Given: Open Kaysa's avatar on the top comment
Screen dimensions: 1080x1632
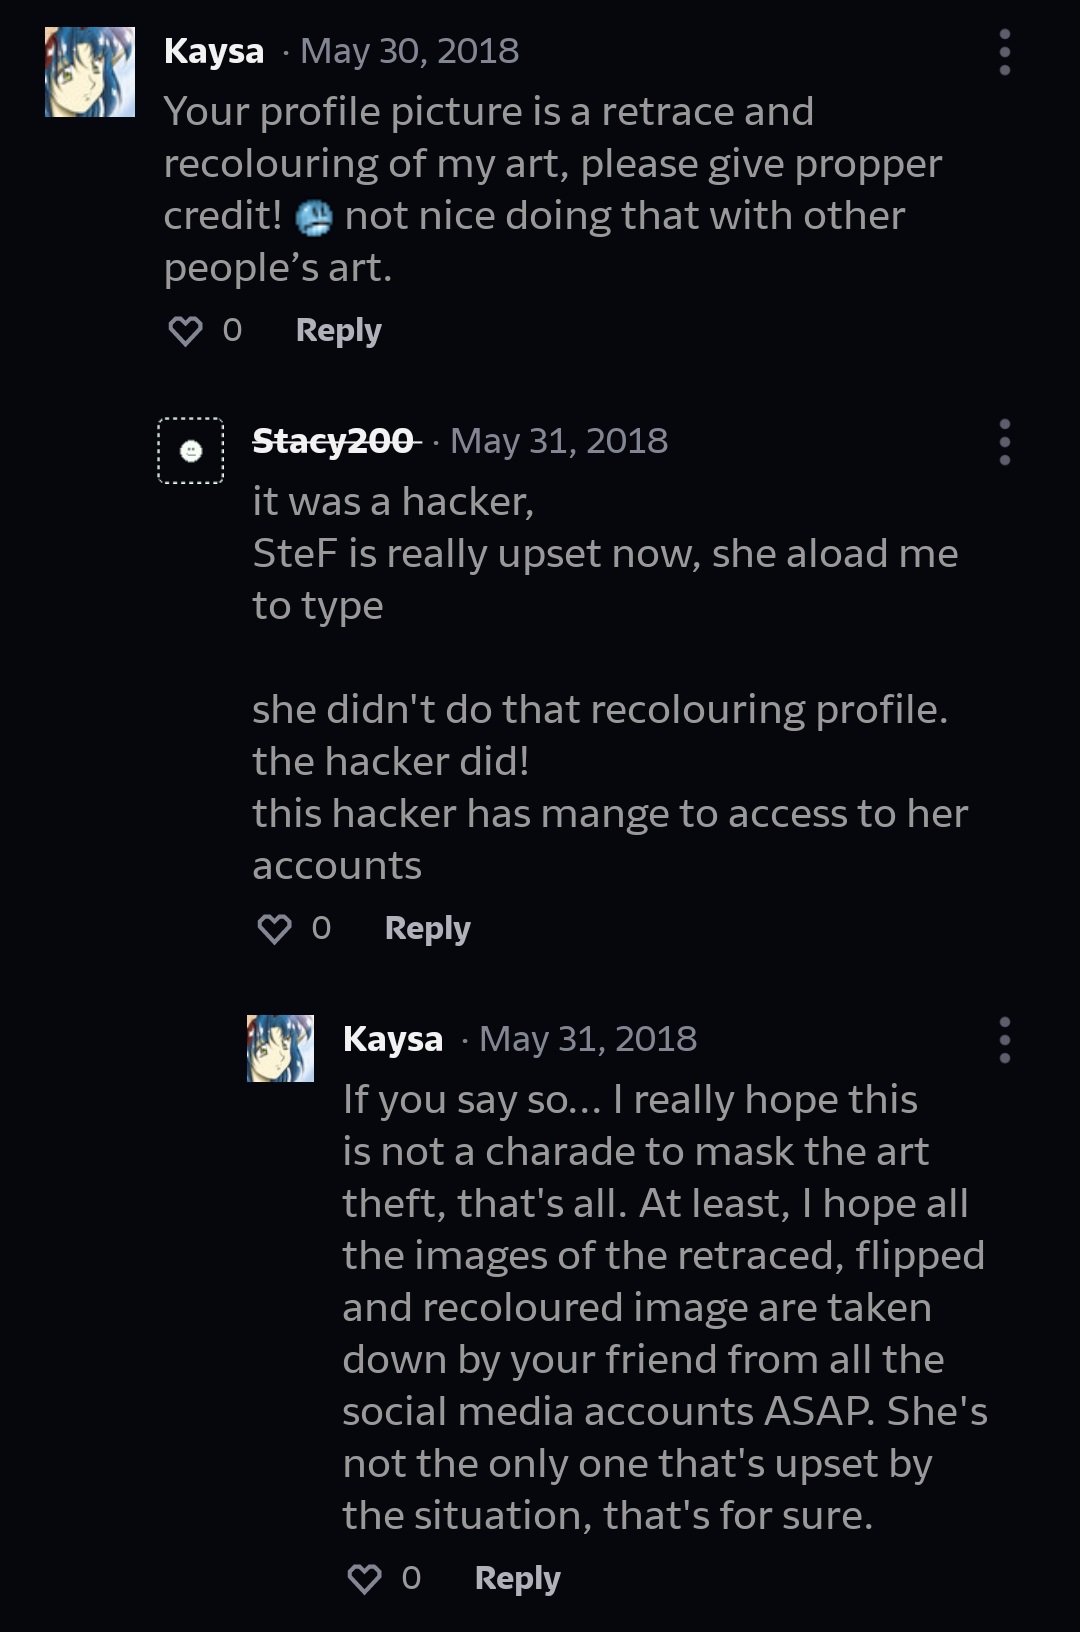Looking at the screenshot, I should pyautogui.click(x=90, y=72).
